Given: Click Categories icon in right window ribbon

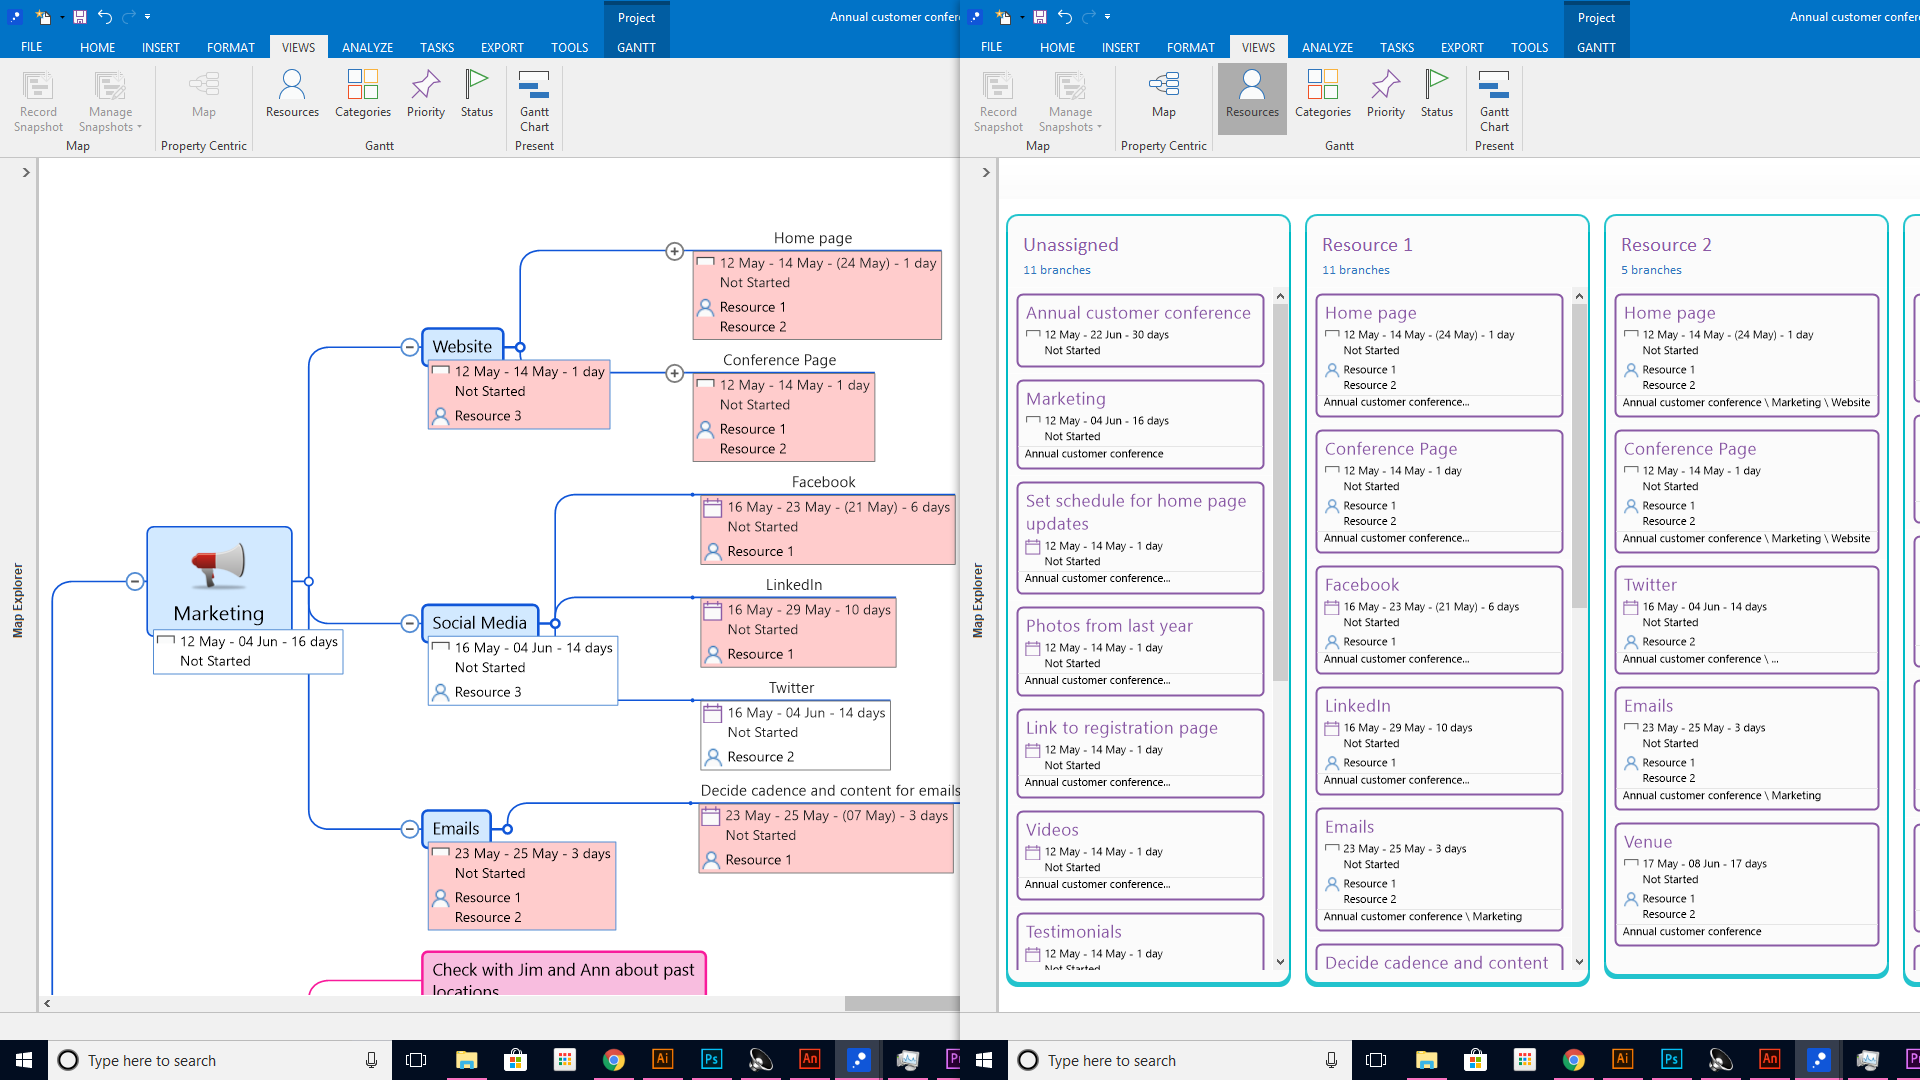Looking at the screenshot, I should click(1322, 94).
